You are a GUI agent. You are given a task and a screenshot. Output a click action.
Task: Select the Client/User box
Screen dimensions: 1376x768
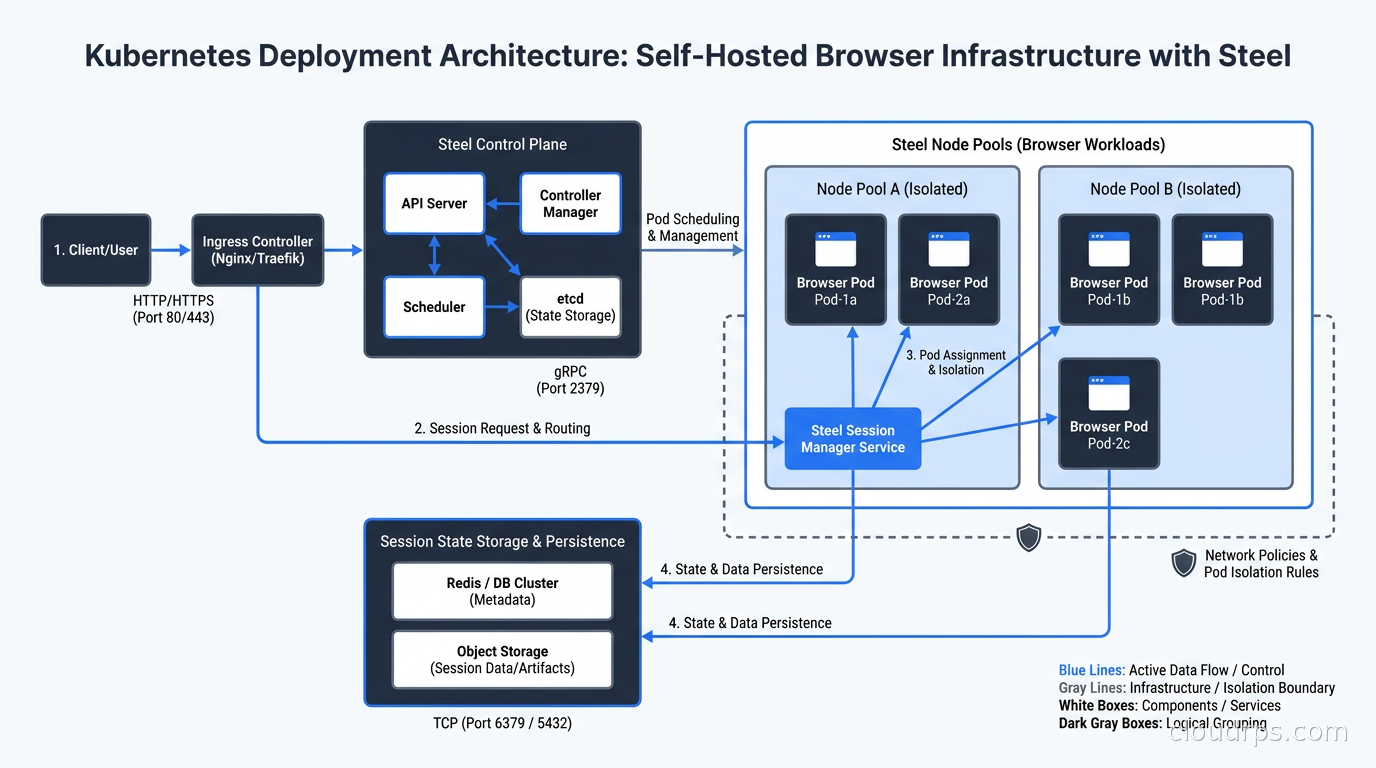click(x=96, y=250)
